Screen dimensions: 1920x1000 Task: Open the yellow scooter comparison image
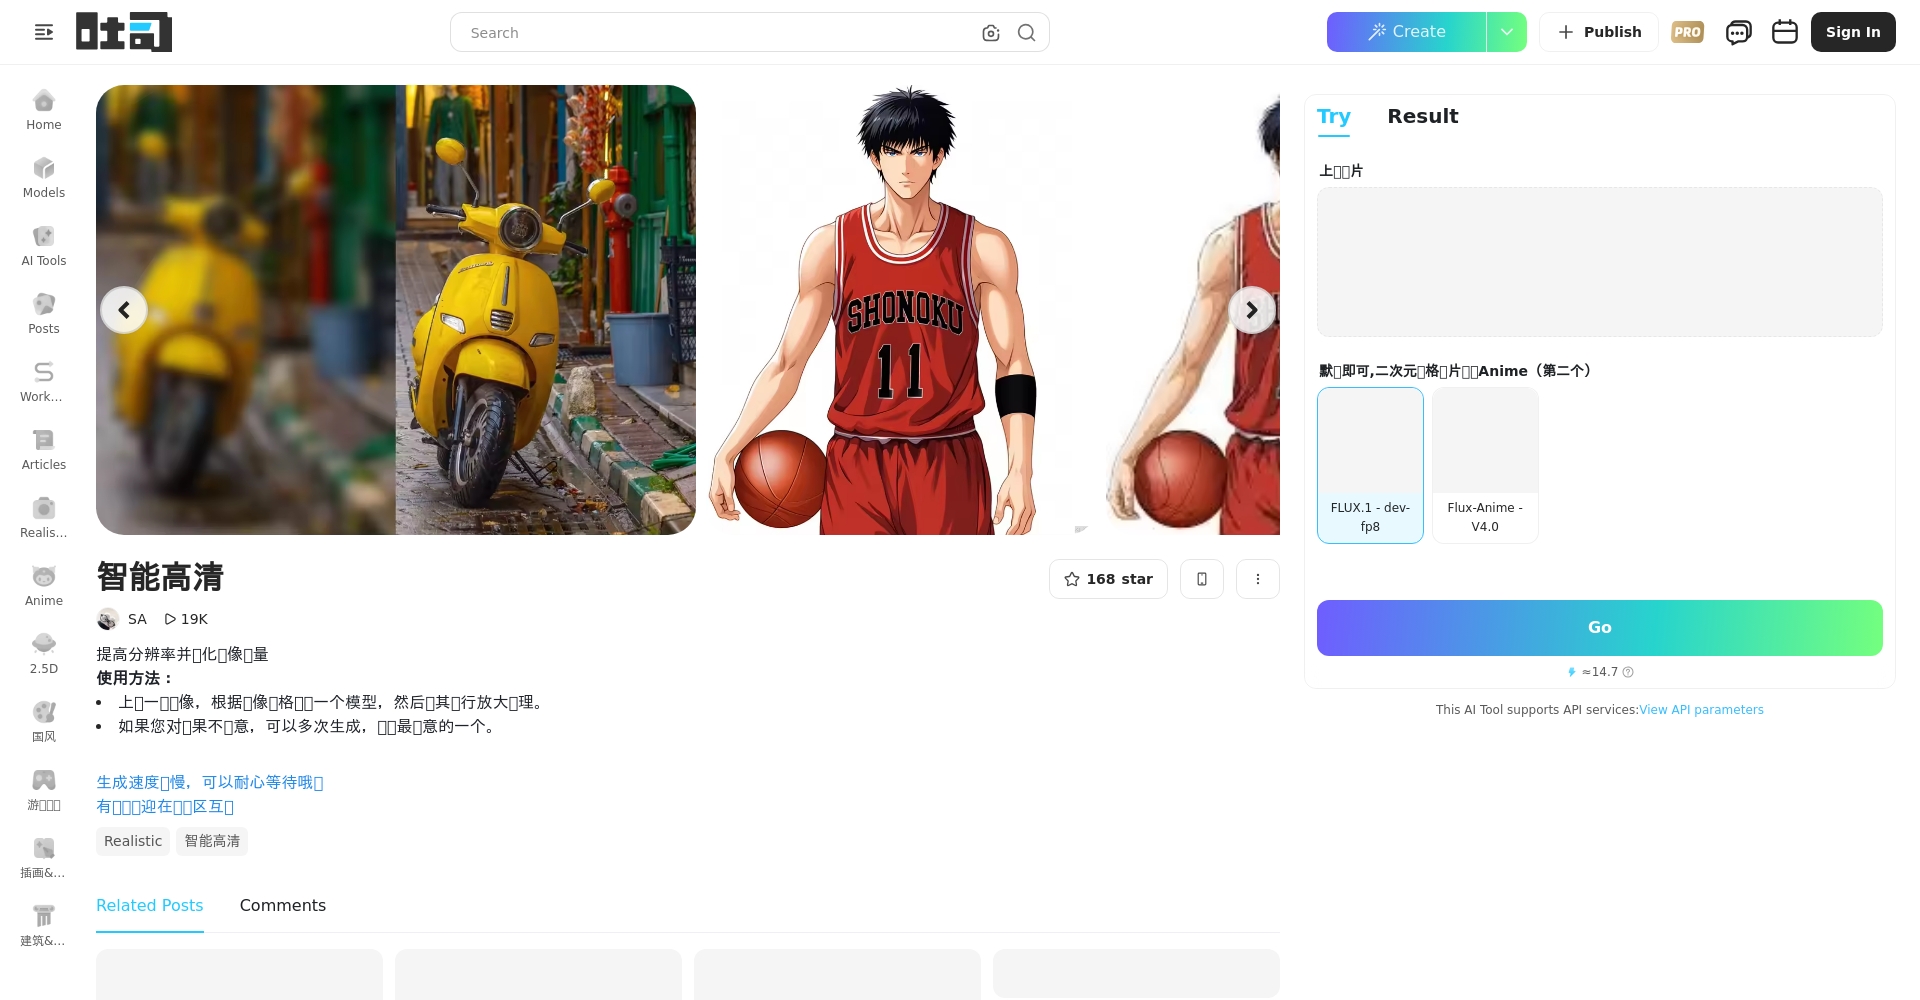[x=396, y=310]
